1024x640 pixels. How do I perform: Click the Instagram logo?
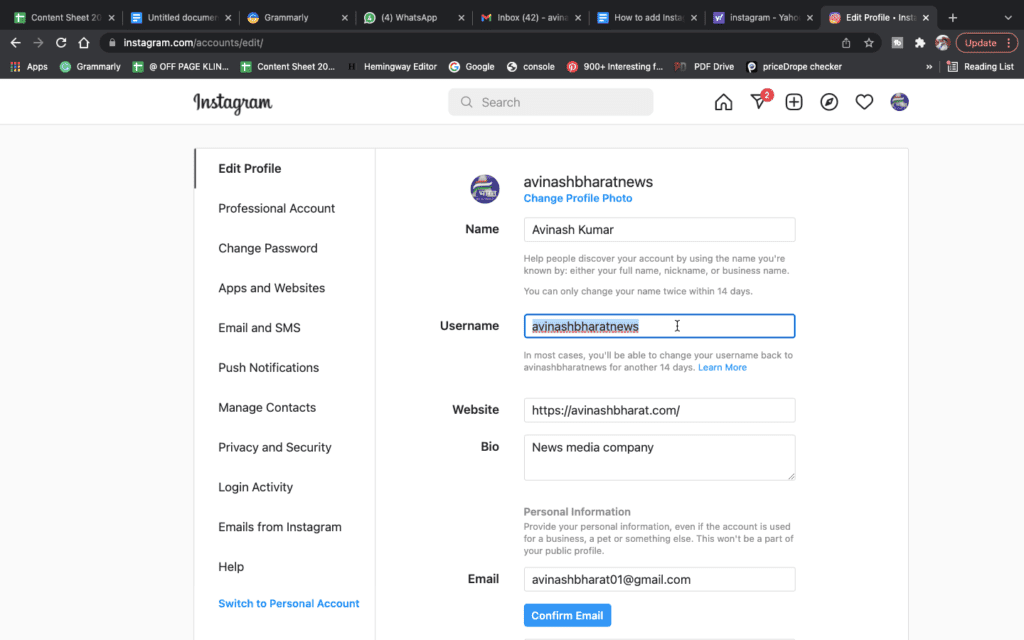pyautogui.click(x=232, y=103)
